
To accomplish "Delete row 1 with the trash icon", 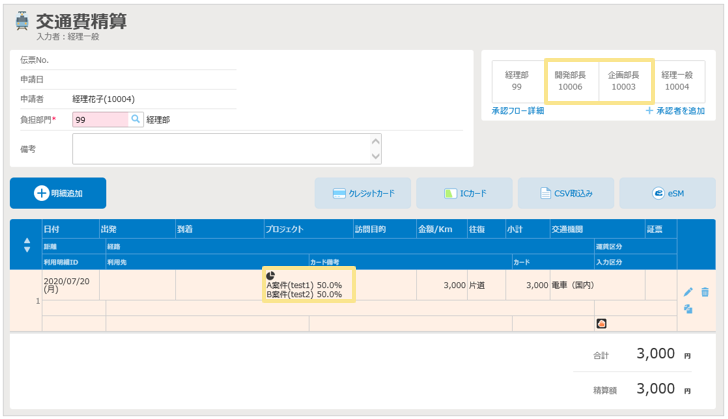I will pos(705,292).
